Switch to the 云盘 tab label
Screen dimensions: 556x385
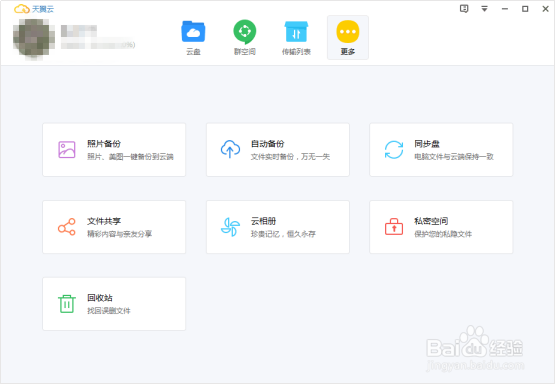pos(193,52)
